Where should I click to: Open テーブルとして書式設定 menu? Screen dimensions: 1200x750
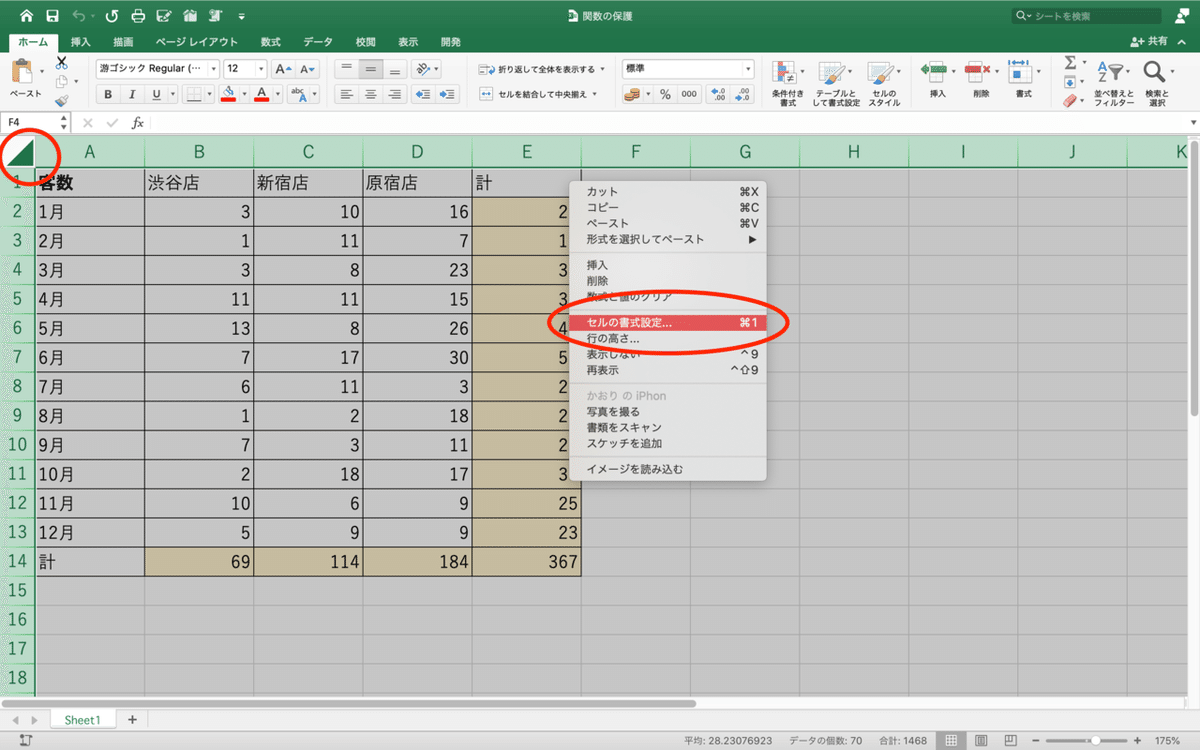(x=837, y=83)
